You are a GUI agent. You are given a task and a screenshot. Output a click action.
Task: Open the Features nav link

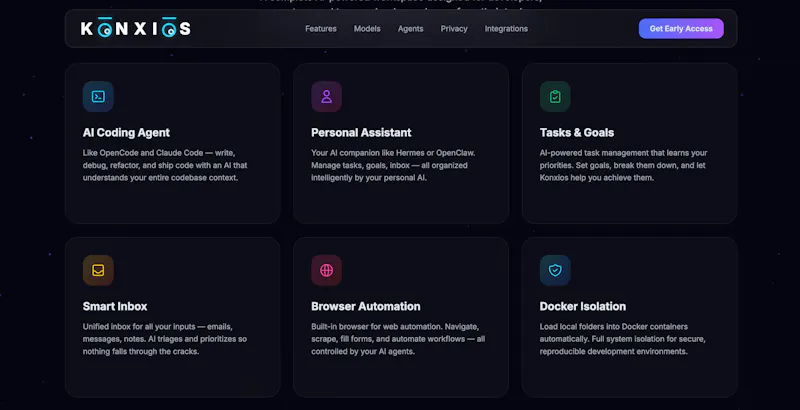[320, 29]
